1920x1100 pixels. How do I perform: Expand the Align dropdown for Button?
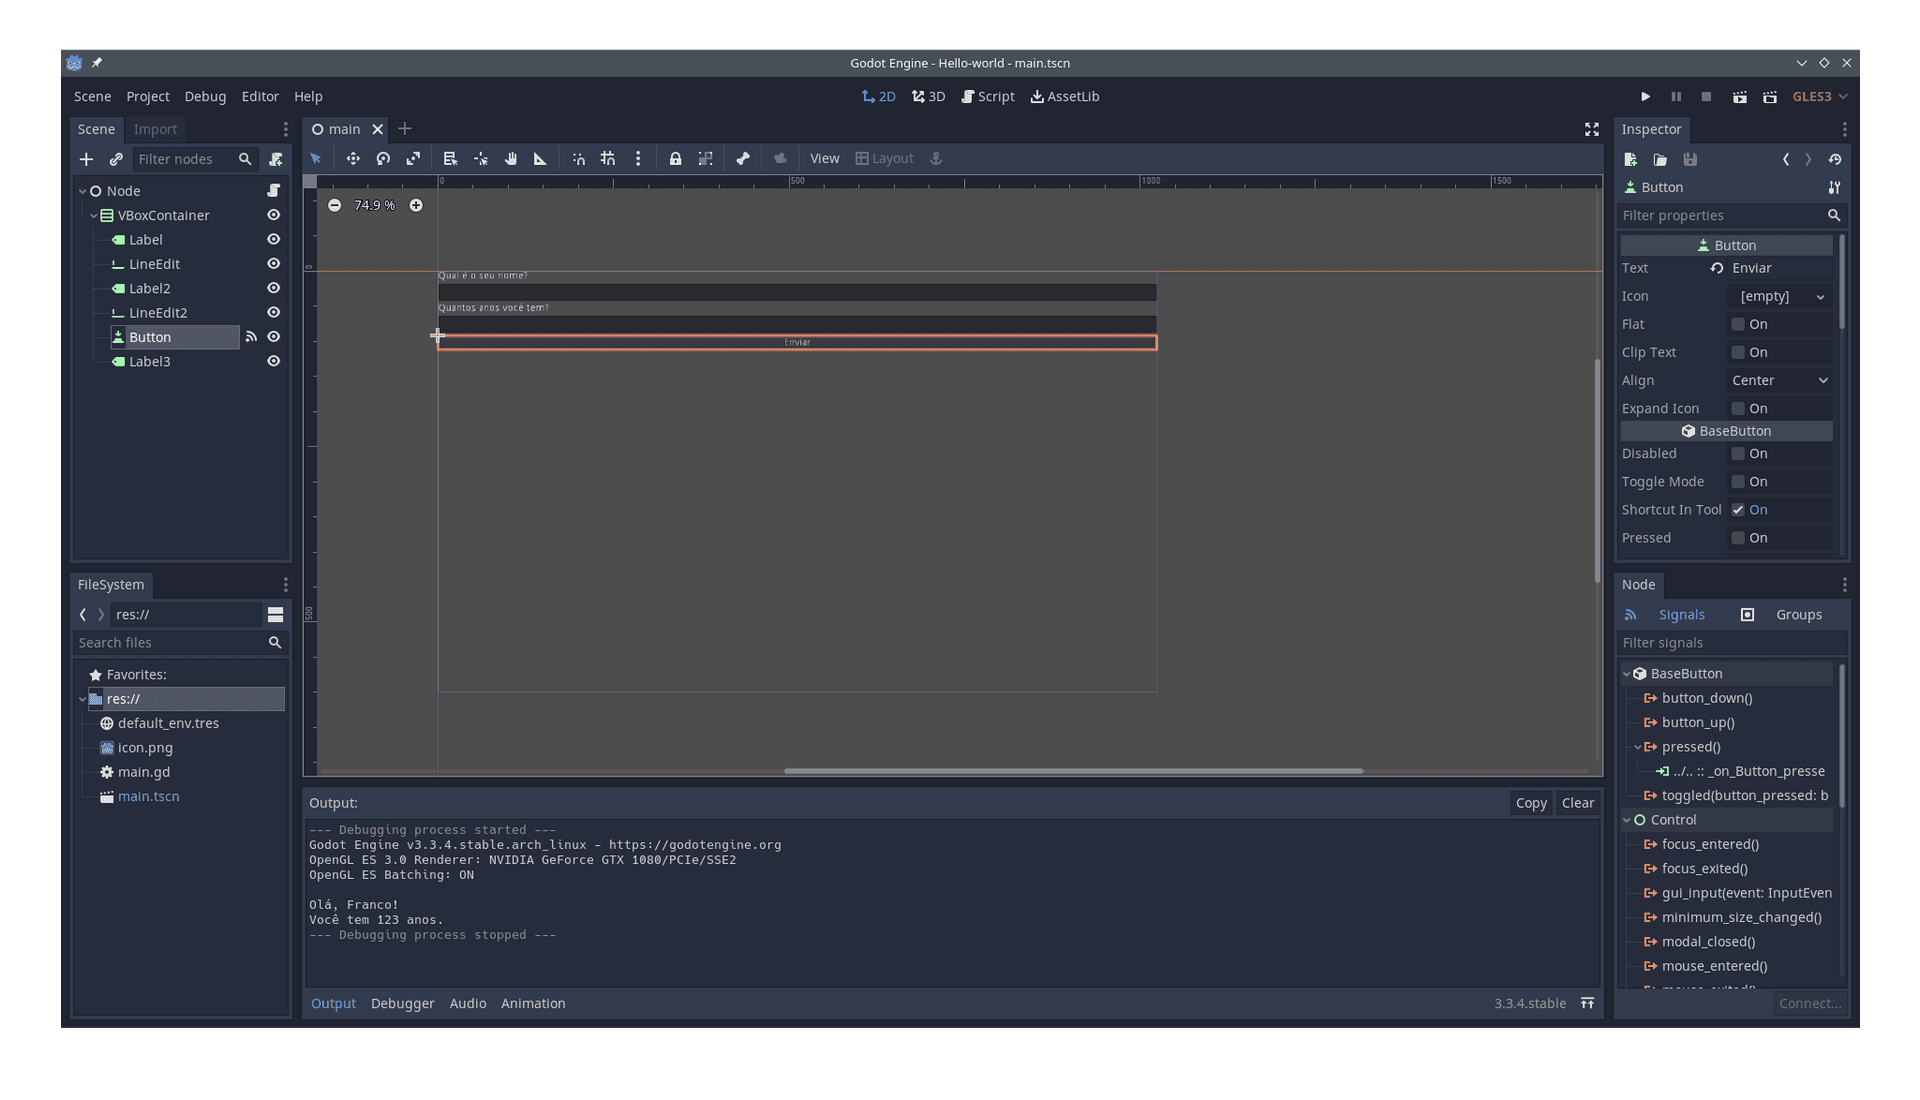[x=1778, y=380]
